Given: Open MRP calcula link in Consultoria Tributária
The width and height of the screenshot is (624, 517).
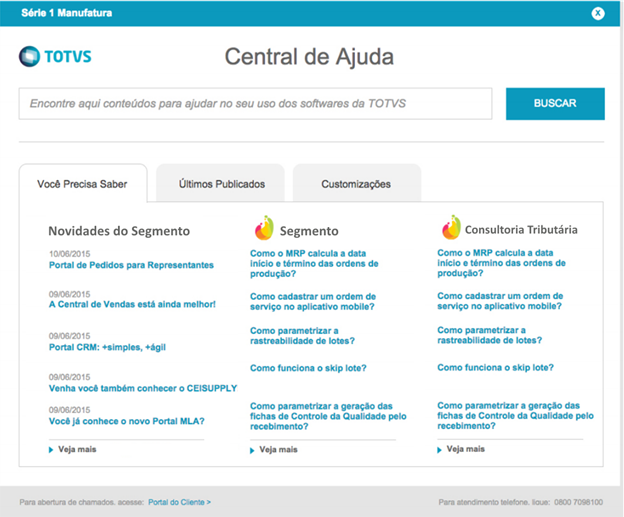Looking at the screenshot, I should point(501,263).
